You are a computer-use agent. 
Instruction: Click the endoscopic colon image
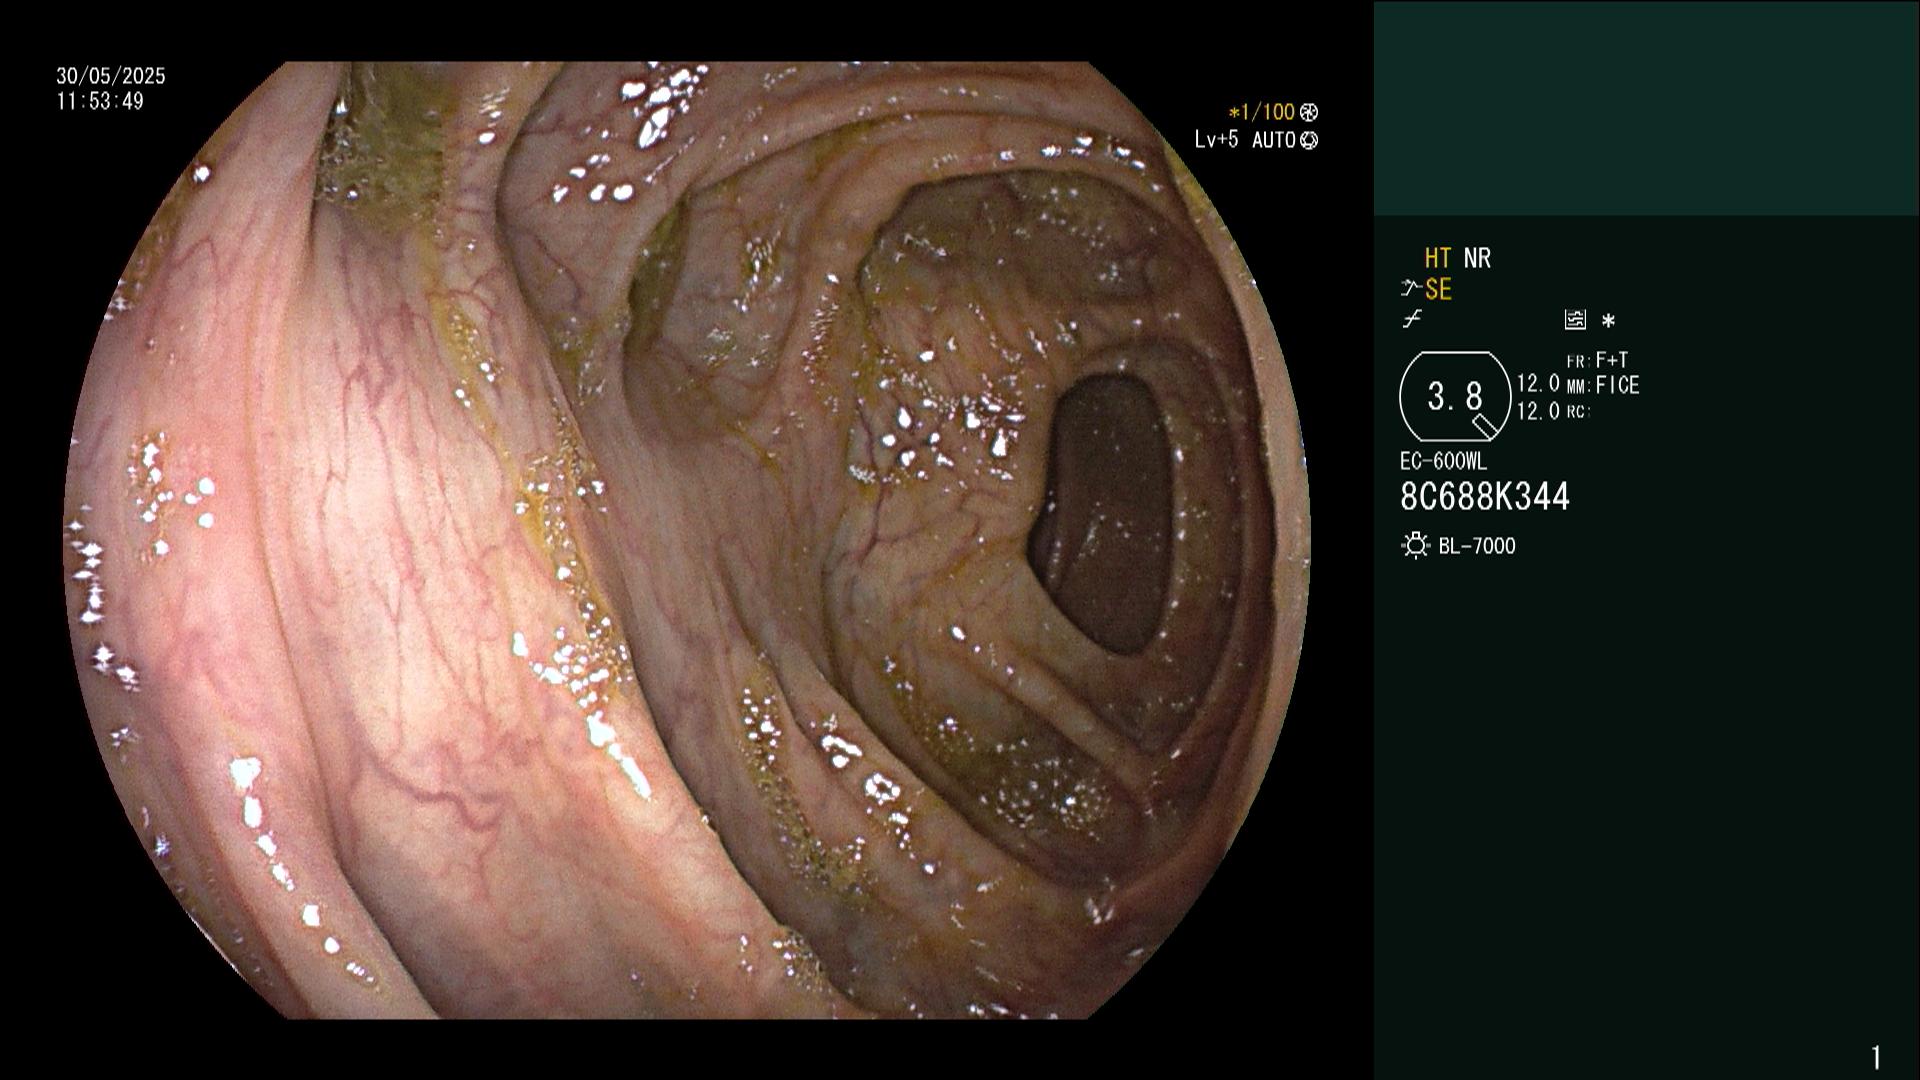[687, 540]
